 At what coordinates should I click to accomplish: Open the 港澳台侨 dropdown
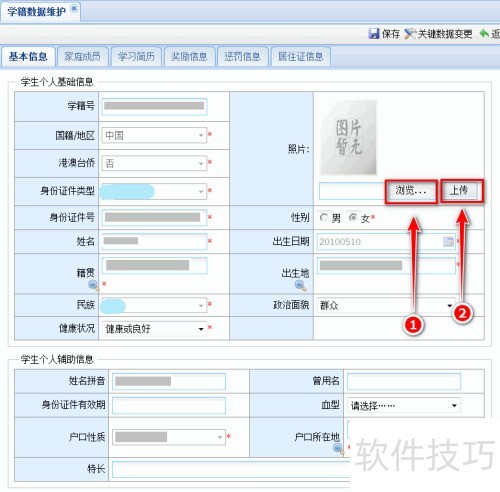(x=154, y=163)
